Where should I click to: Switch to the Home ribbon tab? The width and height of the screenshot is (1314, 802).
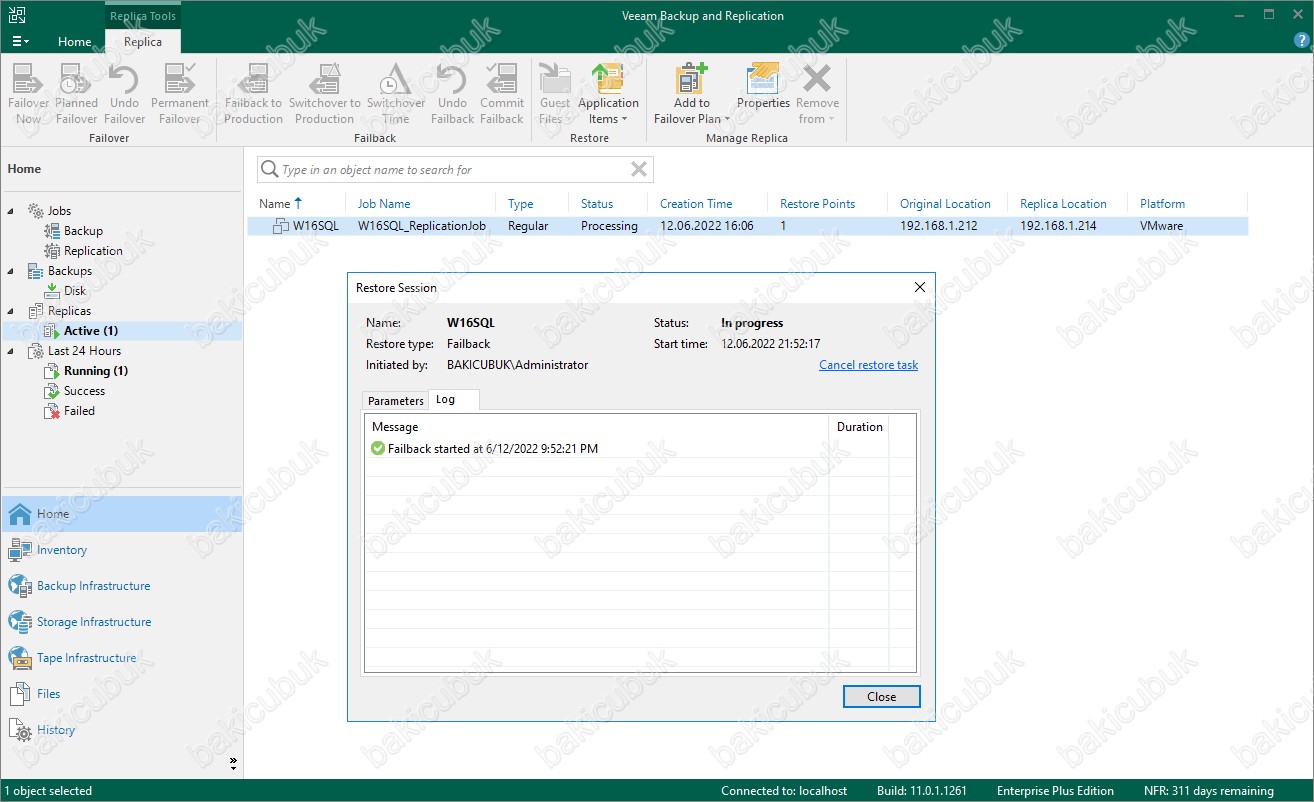[x=75, y=42]
